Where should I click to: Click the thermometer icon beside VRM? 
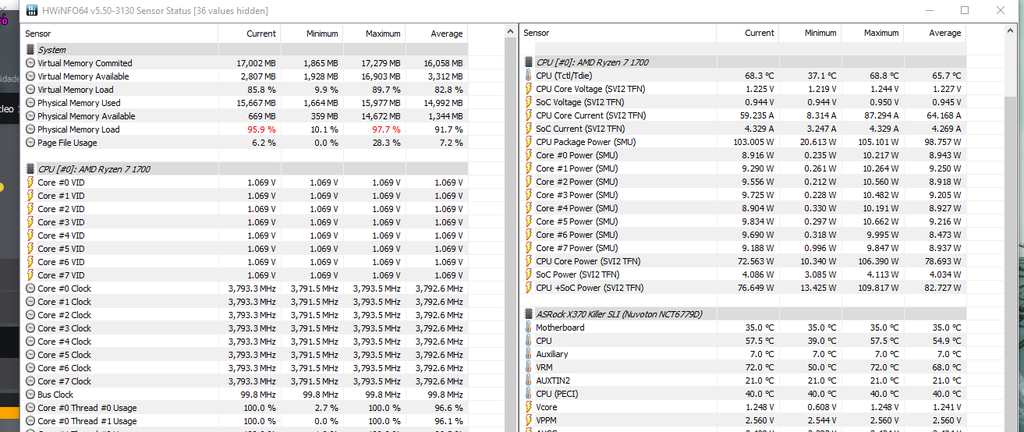(x=529, y=367)
